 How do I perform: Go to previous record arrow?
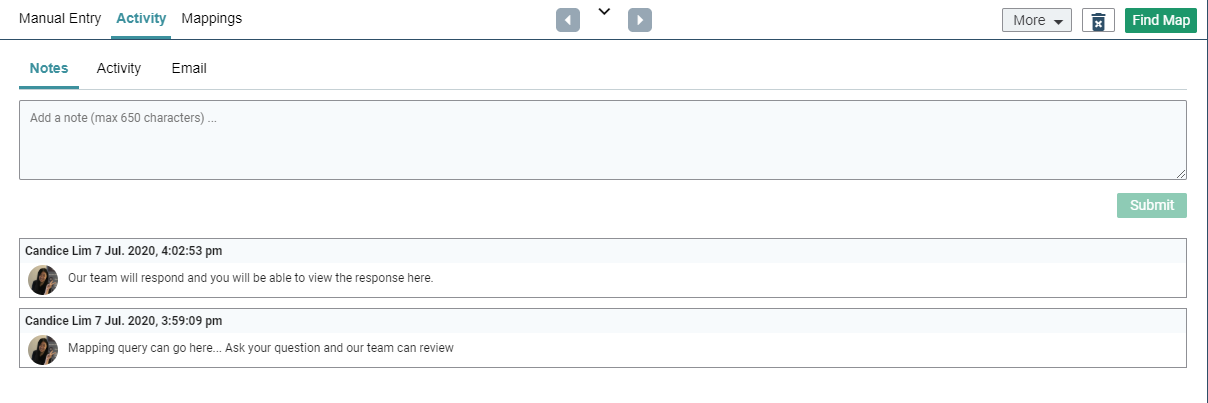[x=568, y=20]
